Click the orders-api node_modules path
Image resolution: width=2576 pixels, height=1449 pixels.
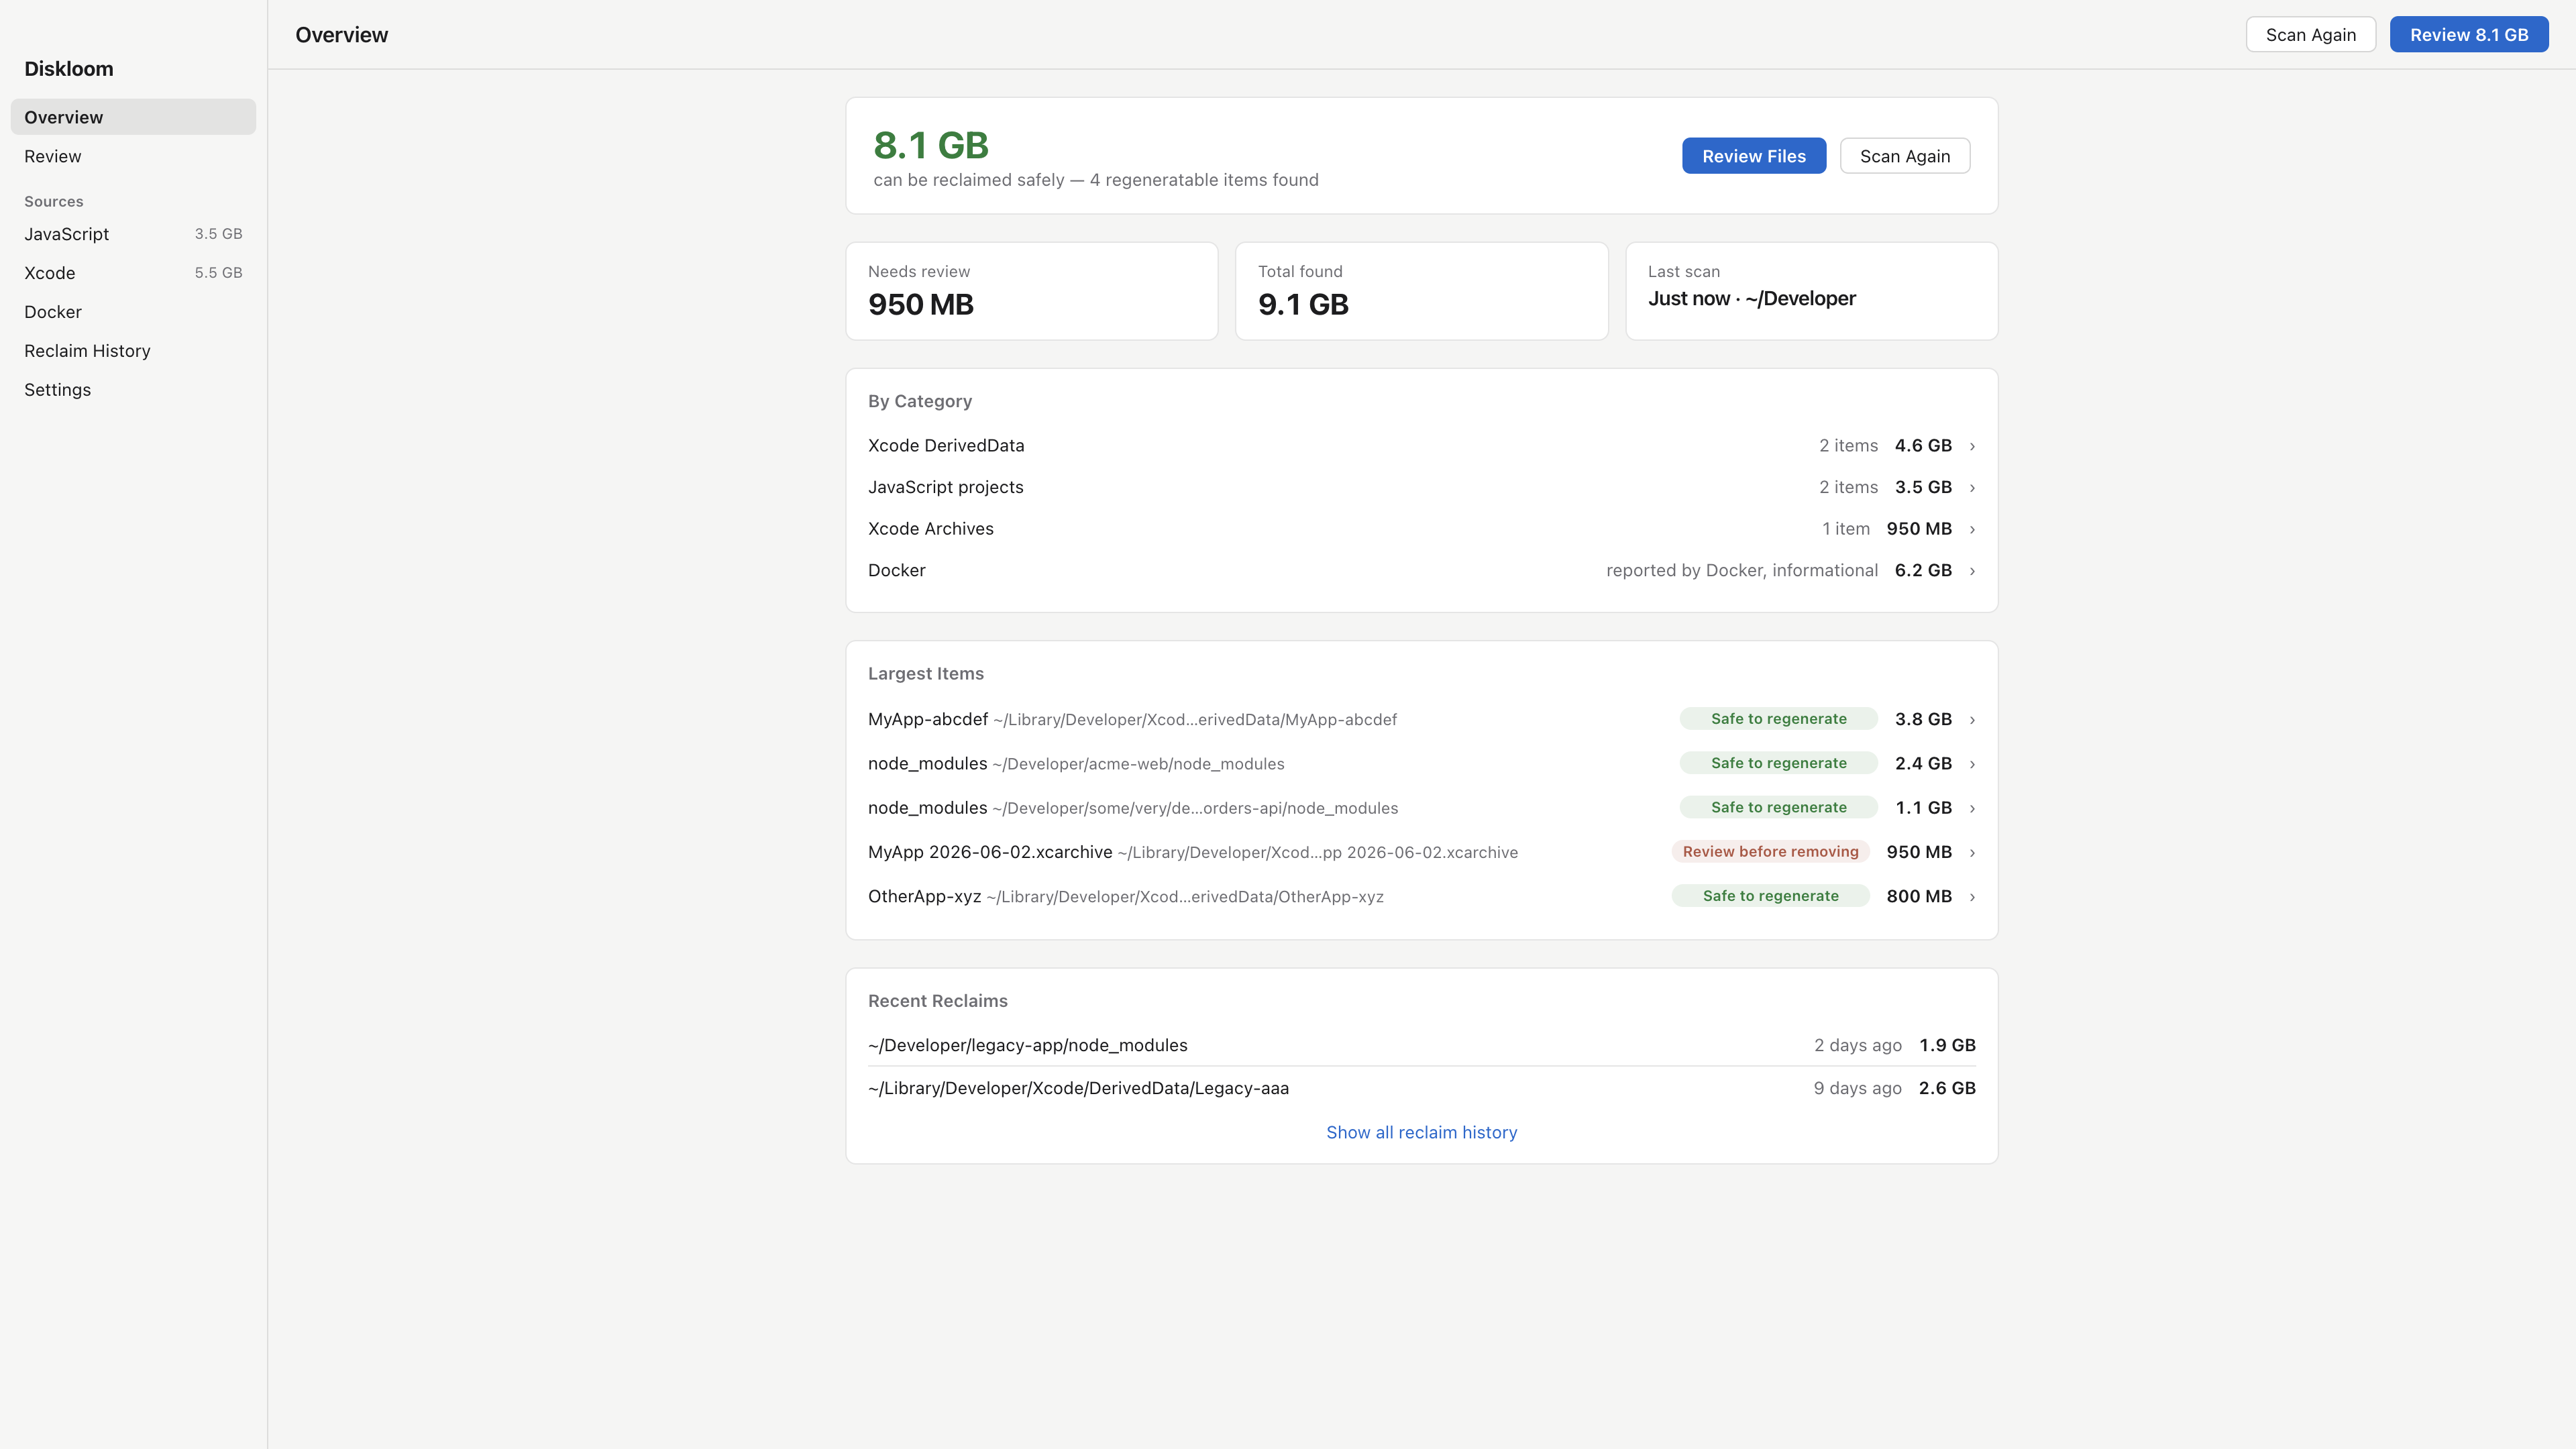[1195, 808]
